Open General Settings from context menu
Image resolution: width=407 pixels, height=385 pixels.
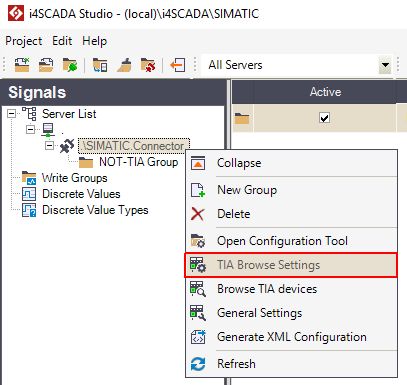point(291,313)
